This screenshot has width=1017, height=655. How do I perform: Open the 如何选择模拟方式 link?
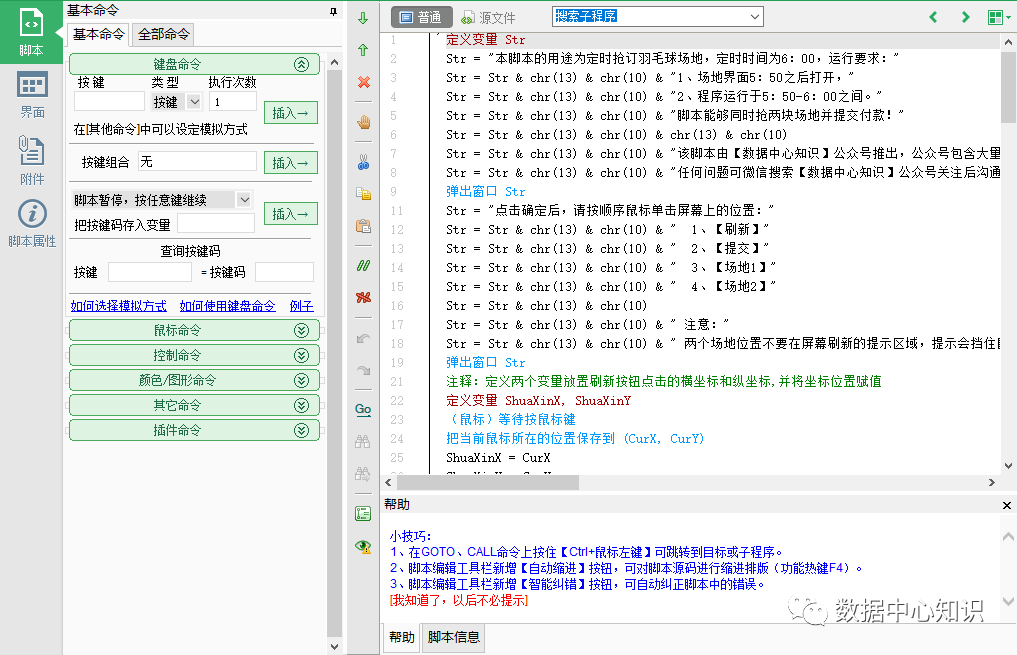(119, 306)
